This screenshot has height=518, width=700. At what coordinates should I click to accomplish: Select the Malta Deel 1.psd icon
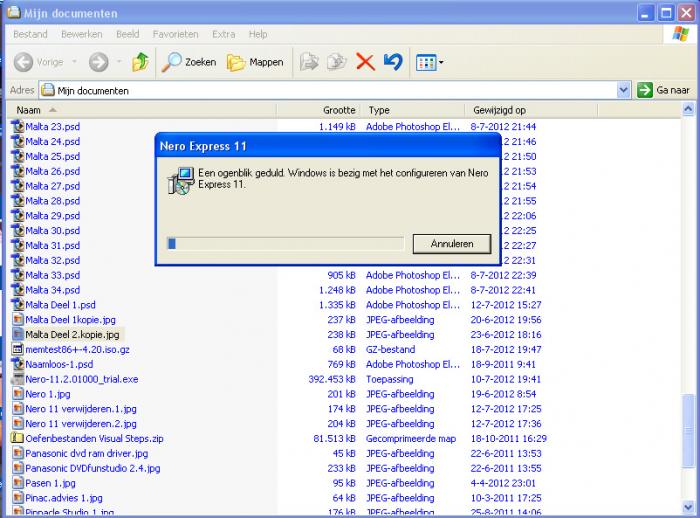18,305
